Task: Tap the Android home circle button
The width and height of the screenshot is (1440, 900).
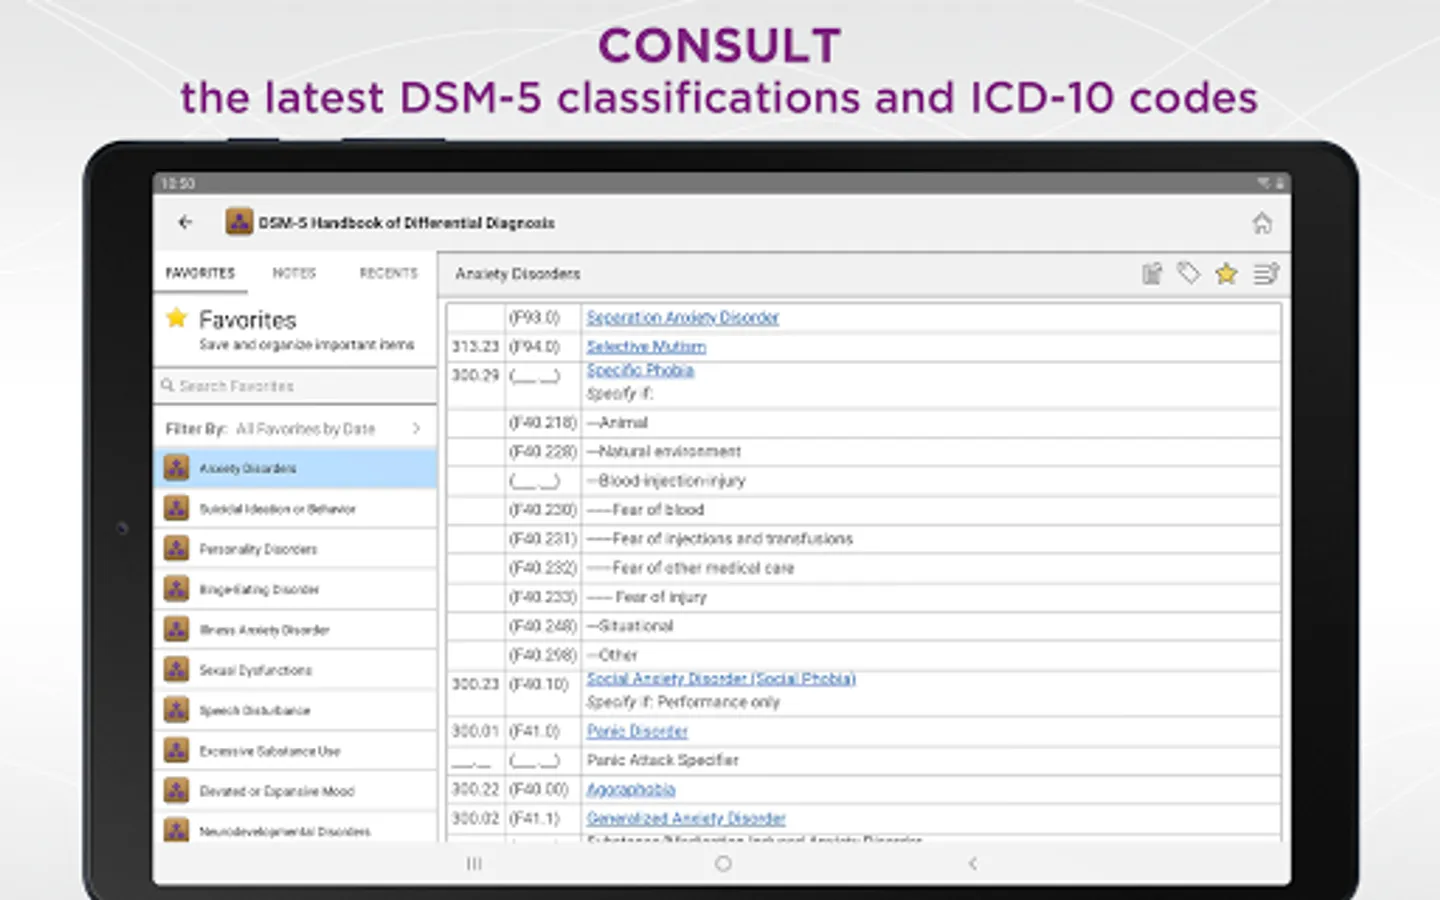Action: pyautogui.click(x=723, y=863)
